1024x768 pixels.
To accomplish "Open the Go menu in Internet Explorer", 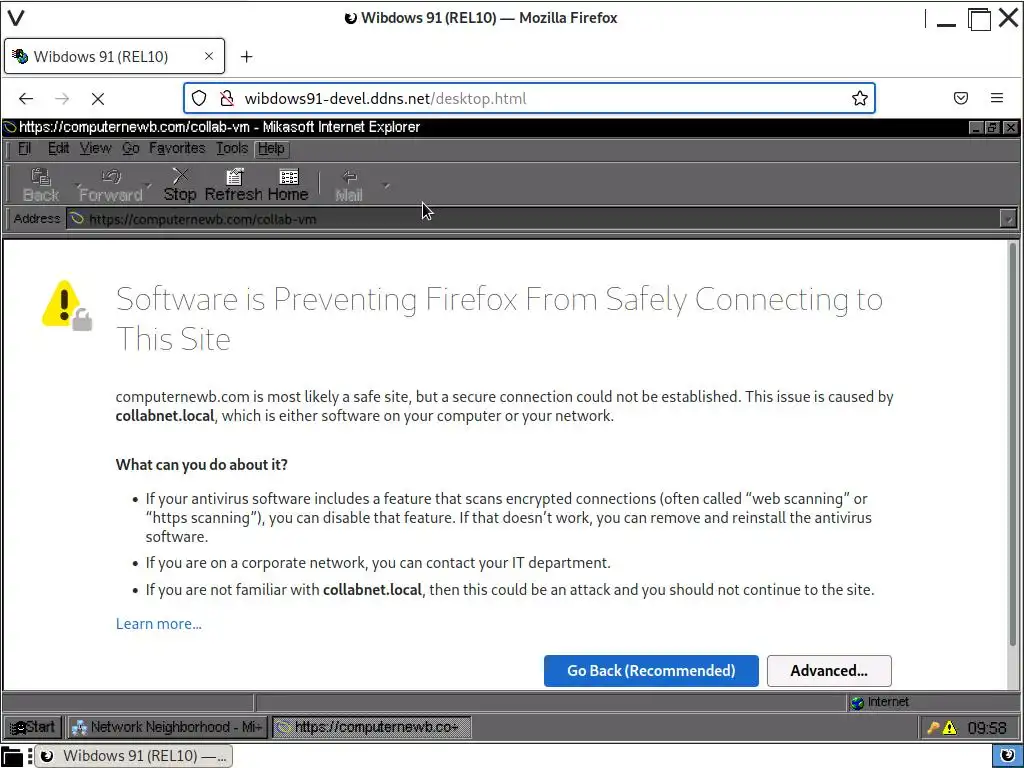I will click(131, 149).
